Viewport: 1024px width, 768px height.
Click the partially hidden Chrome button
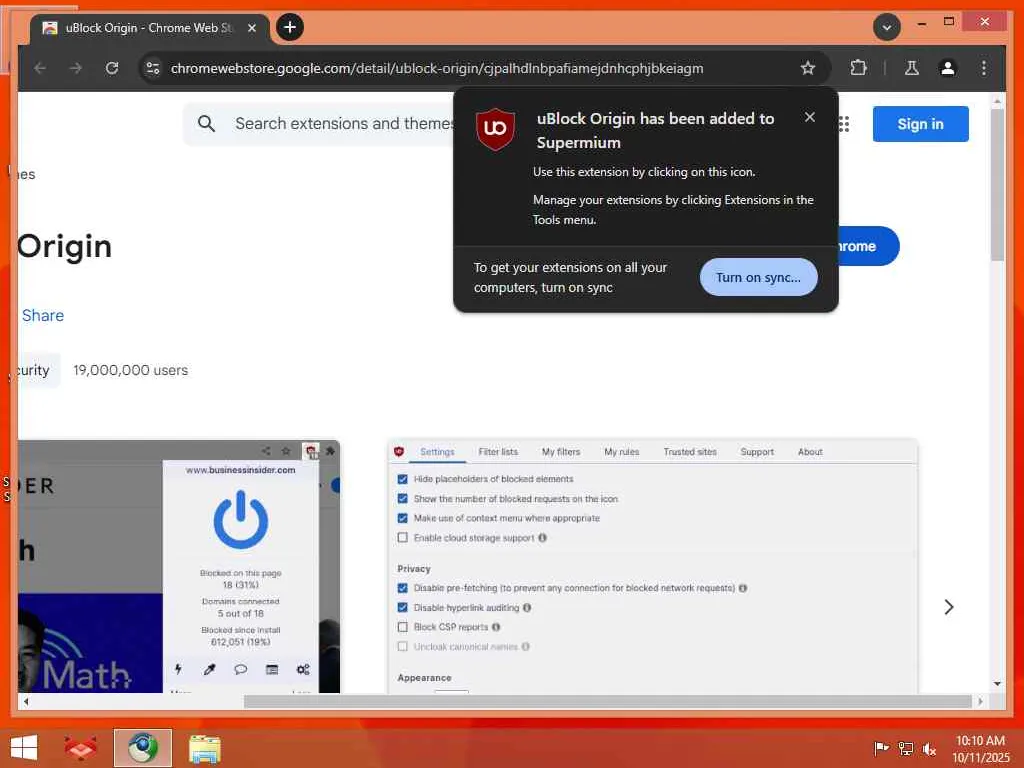click(869, 246)
